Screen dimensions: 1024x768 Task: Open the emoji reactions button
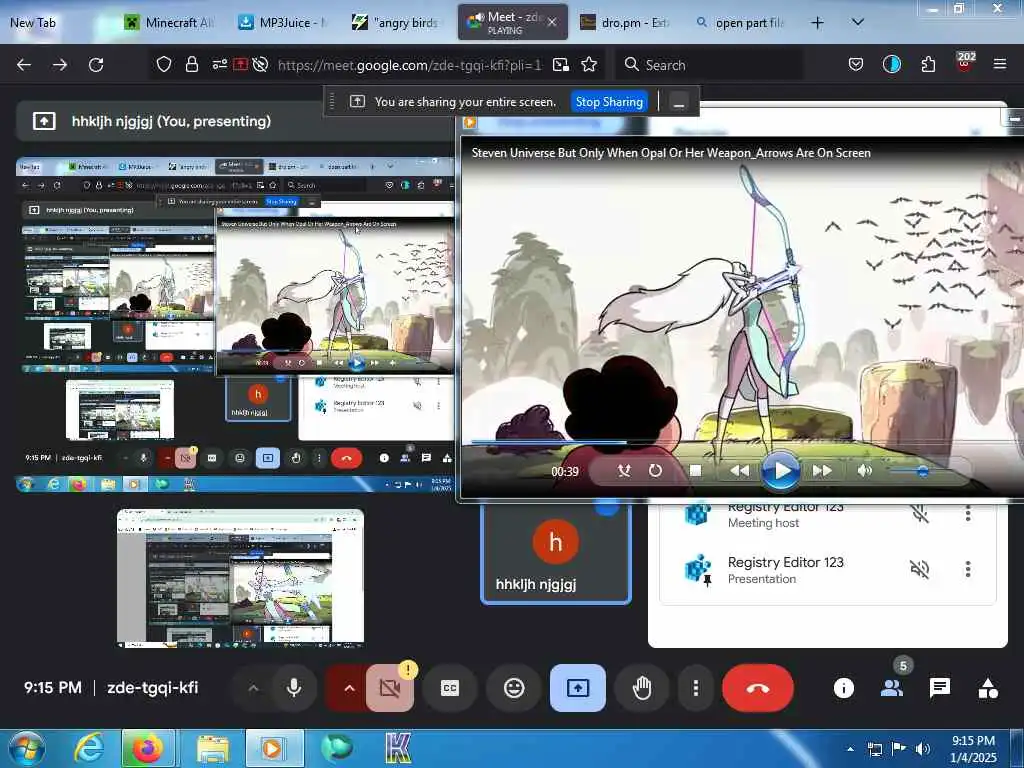click(514, 688)
